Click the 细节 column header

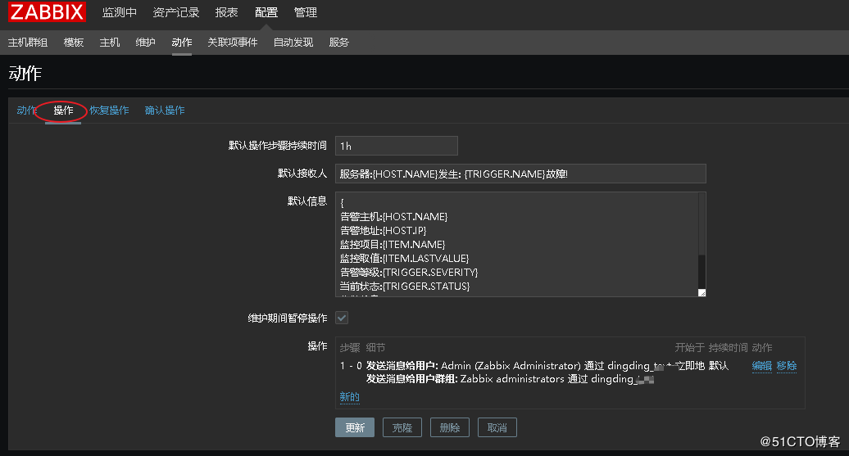click(376, 348)
